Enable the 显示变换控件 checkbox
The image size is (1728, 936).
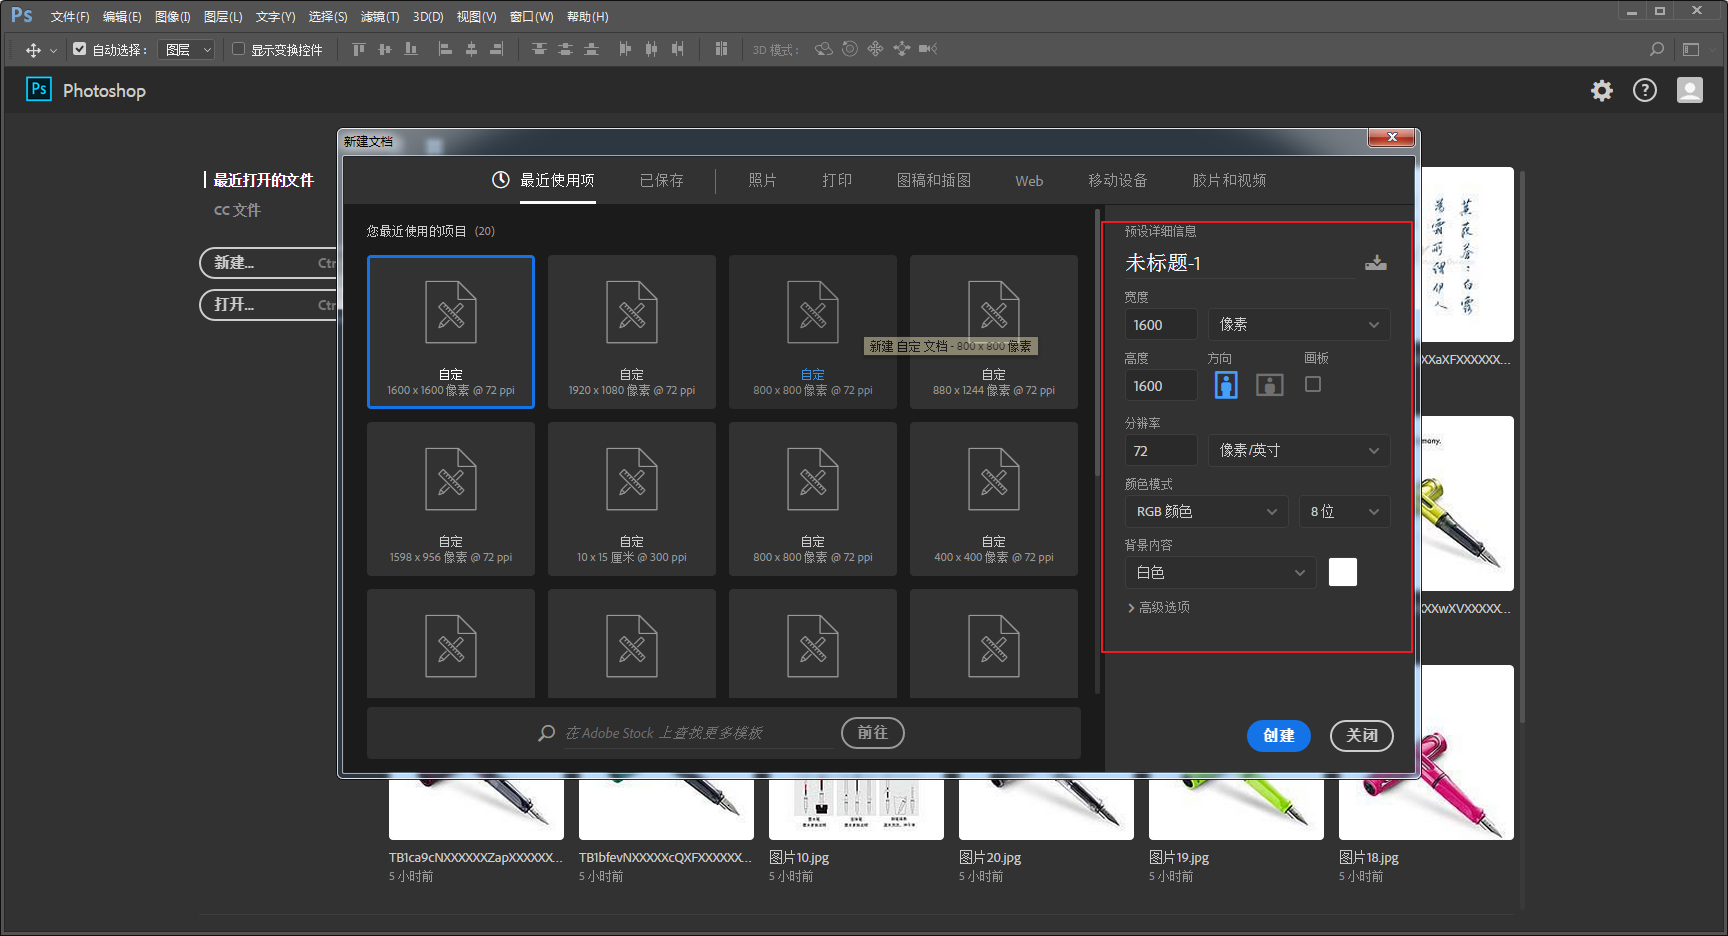[239, 49]
